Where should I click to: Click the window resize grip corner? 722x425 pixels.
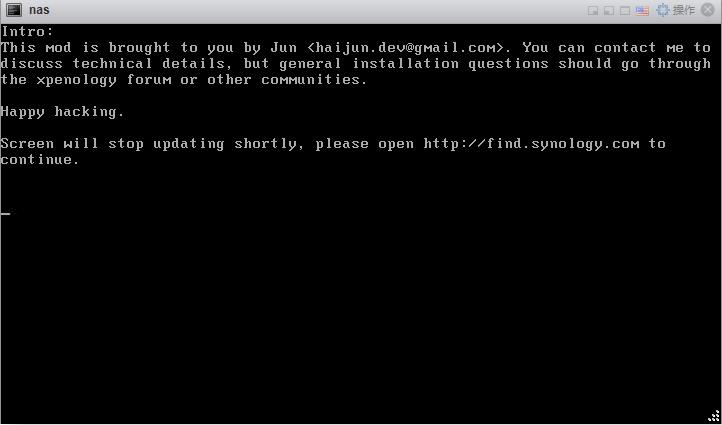[x=714, y=416]
